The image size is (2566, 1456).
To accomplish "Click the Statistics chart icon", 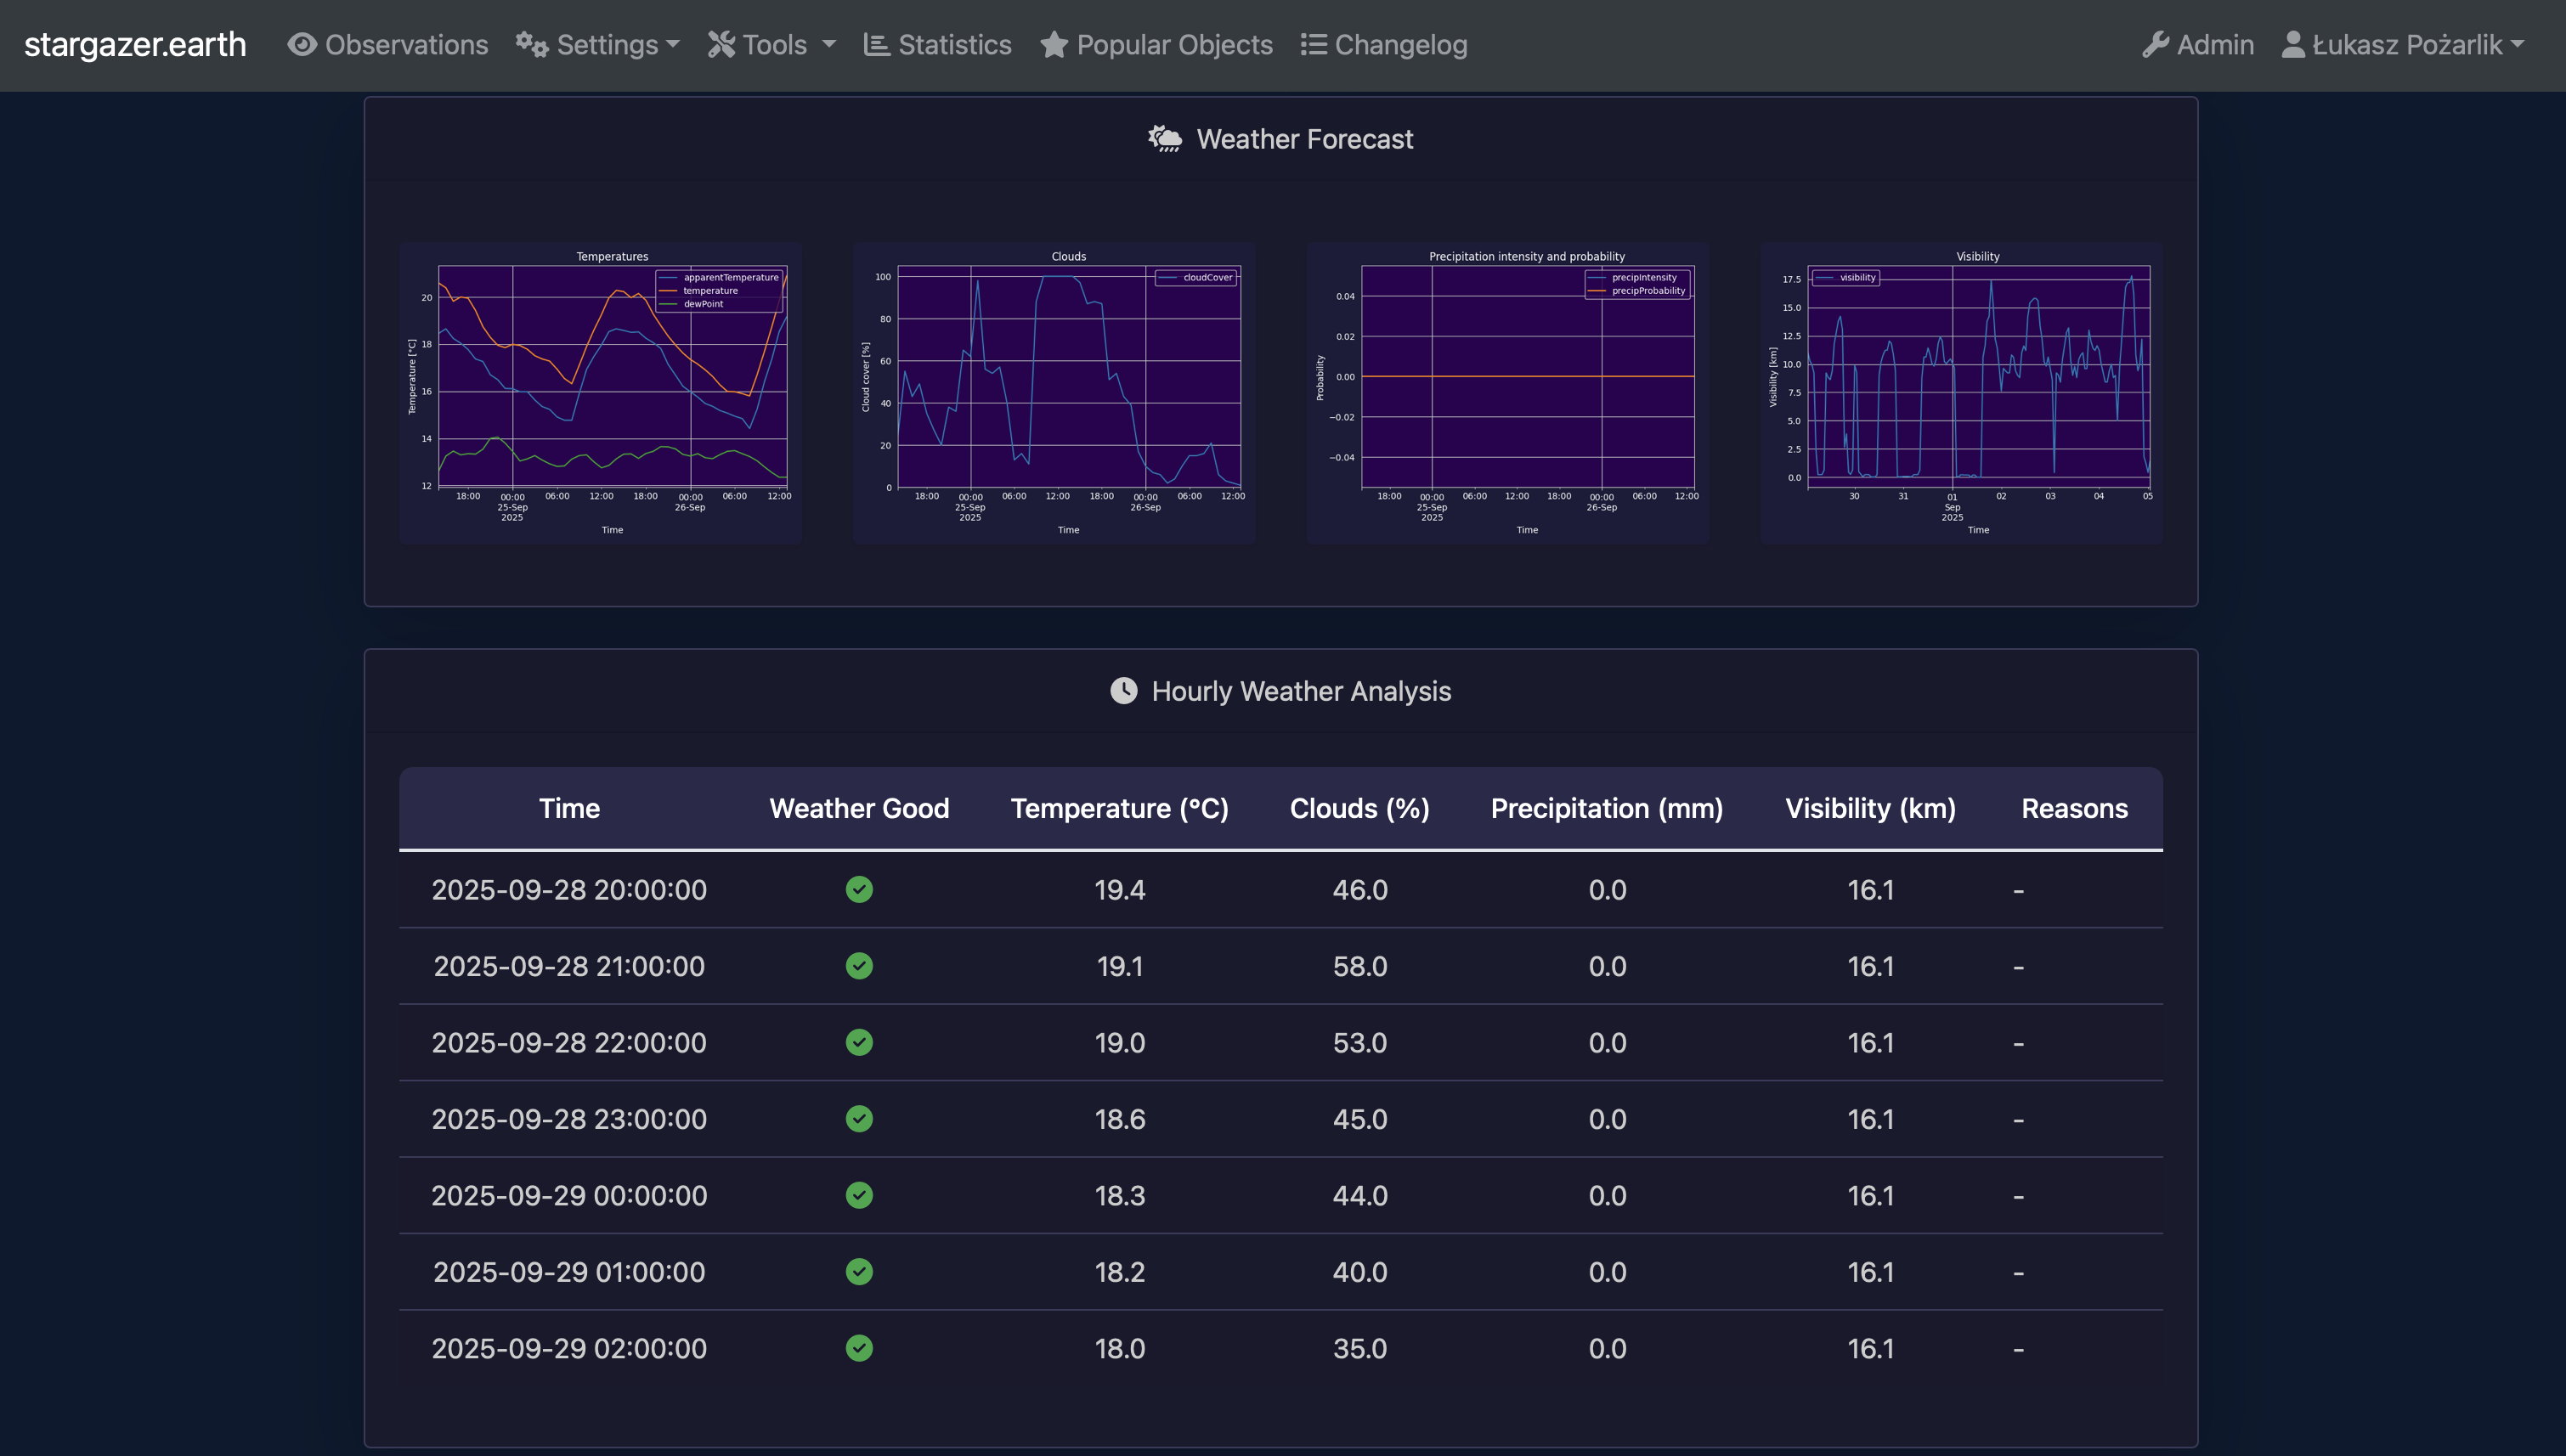I will pyautogui.click(x=876, y=45).
